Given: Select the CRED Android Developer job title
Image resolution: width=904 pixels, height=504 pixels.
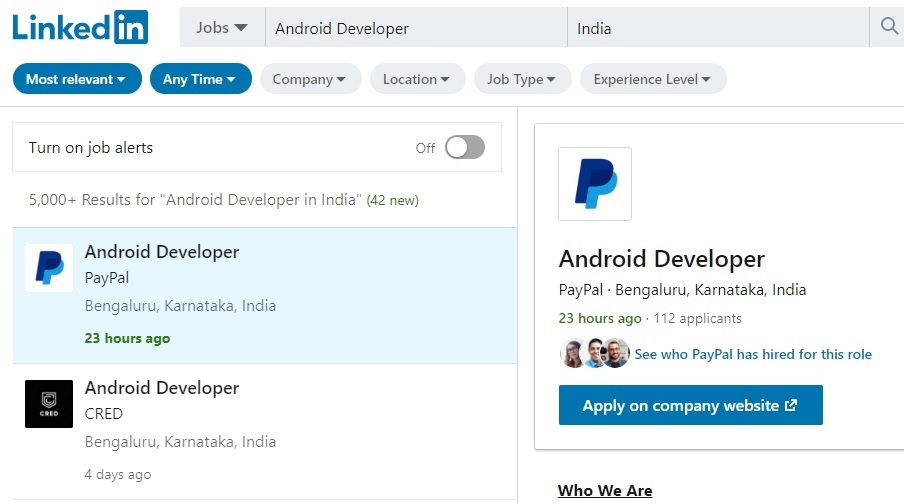Looking at the screenshot, I should (x=162, y=388).
